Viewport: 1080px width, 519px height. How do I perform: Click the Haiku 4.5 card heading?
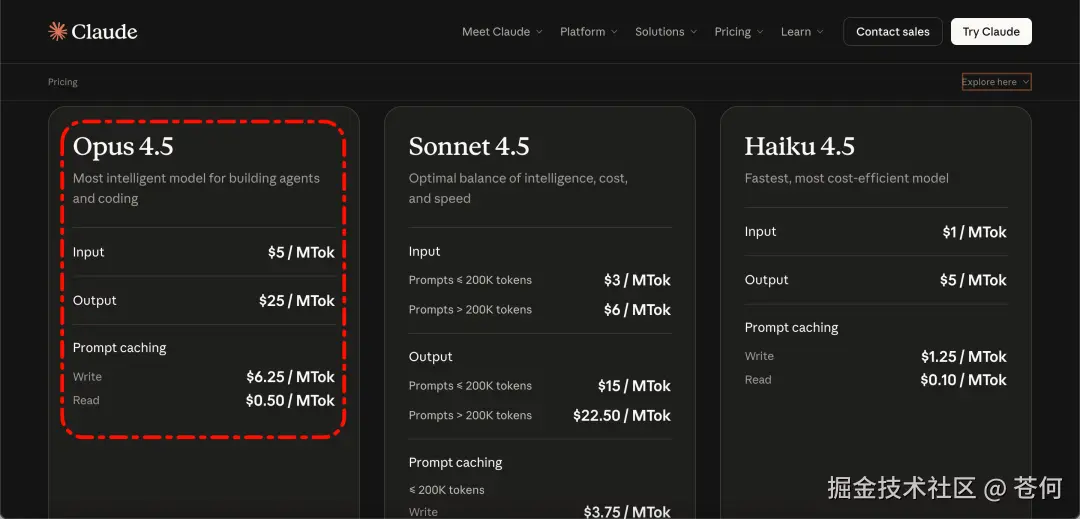799,147
